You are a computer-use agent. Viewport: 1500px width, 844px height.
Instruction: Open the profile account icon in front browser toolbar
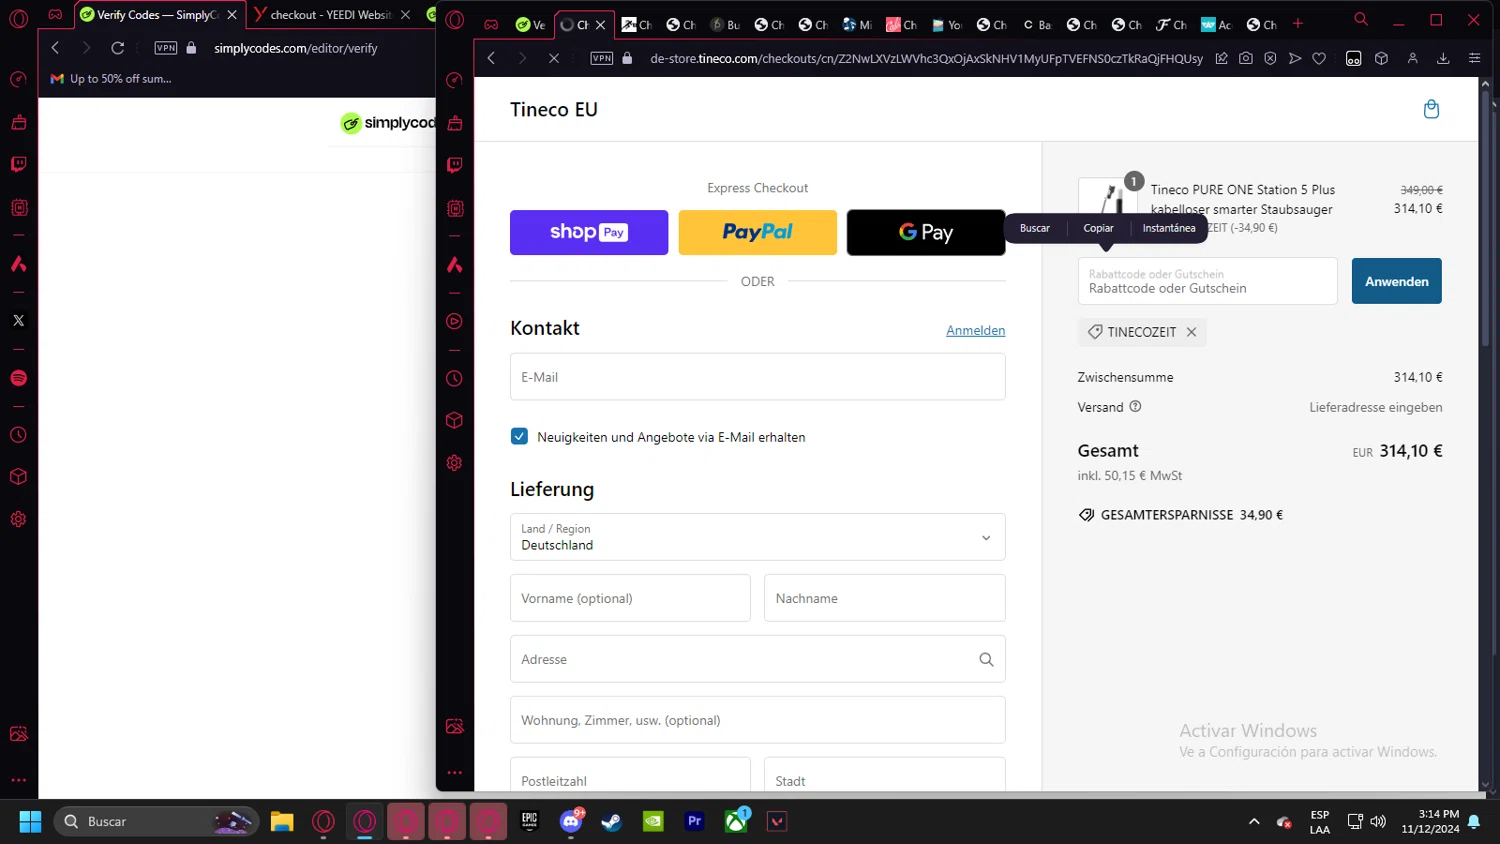tap(1413, 59)
